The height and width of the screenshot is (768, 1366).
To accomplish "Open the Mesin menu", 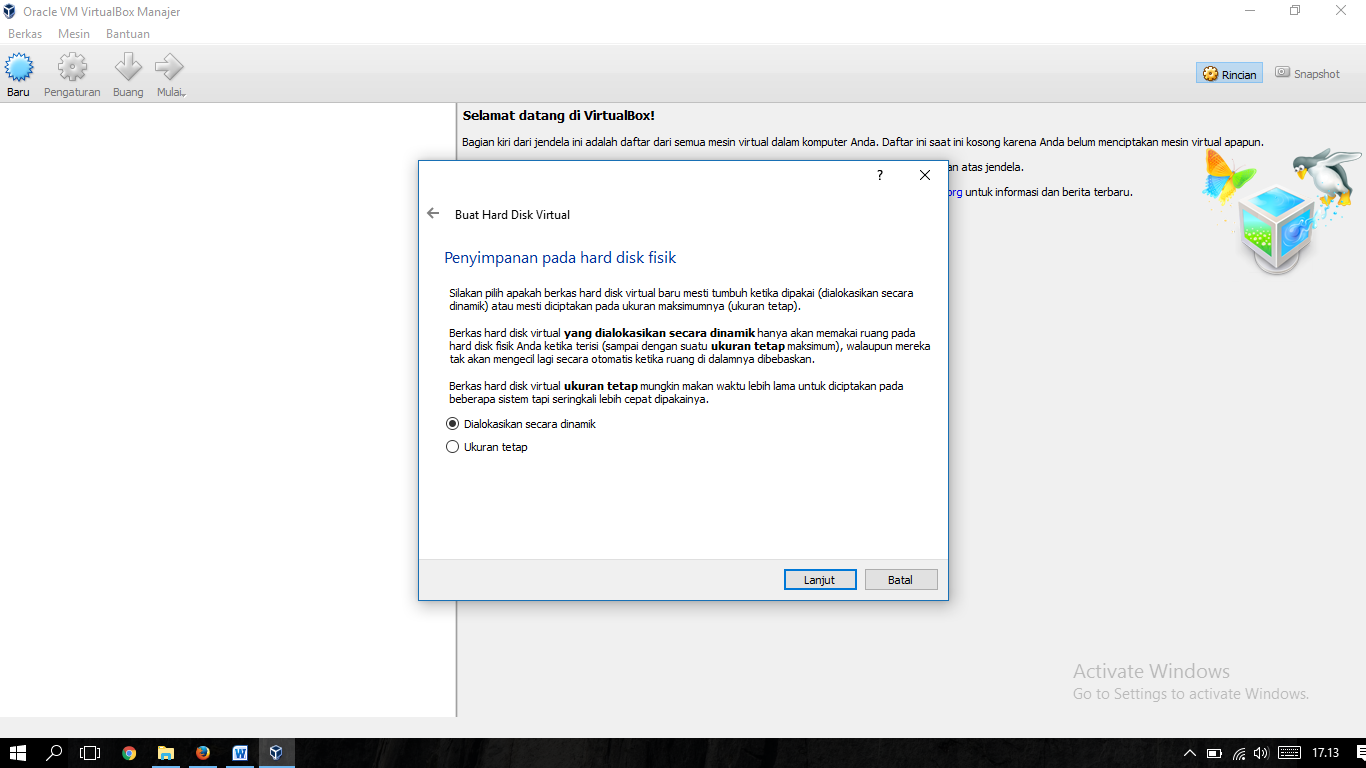I will (x=73, y=33).
